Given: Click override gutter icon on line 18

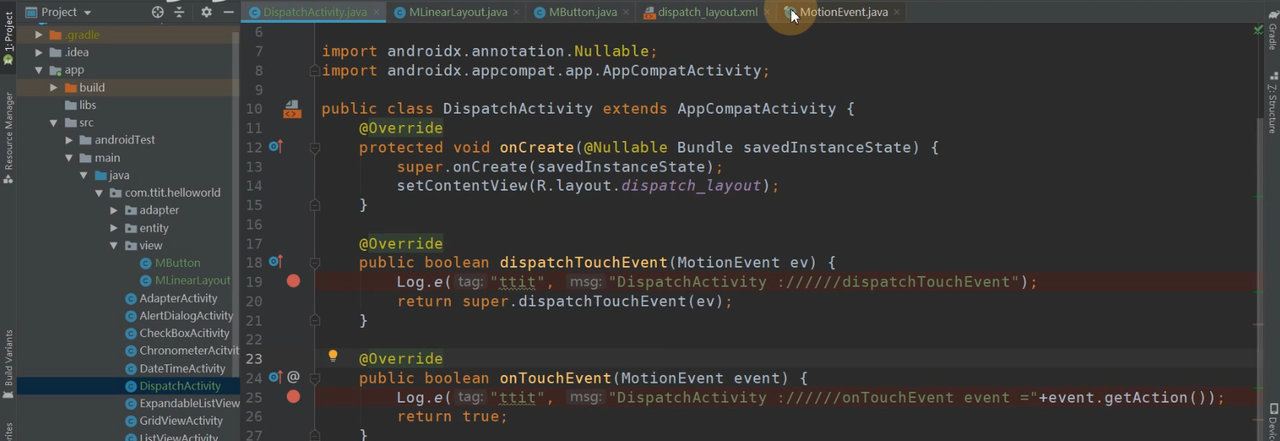Looking at the screenshot, I should point(276,262).
